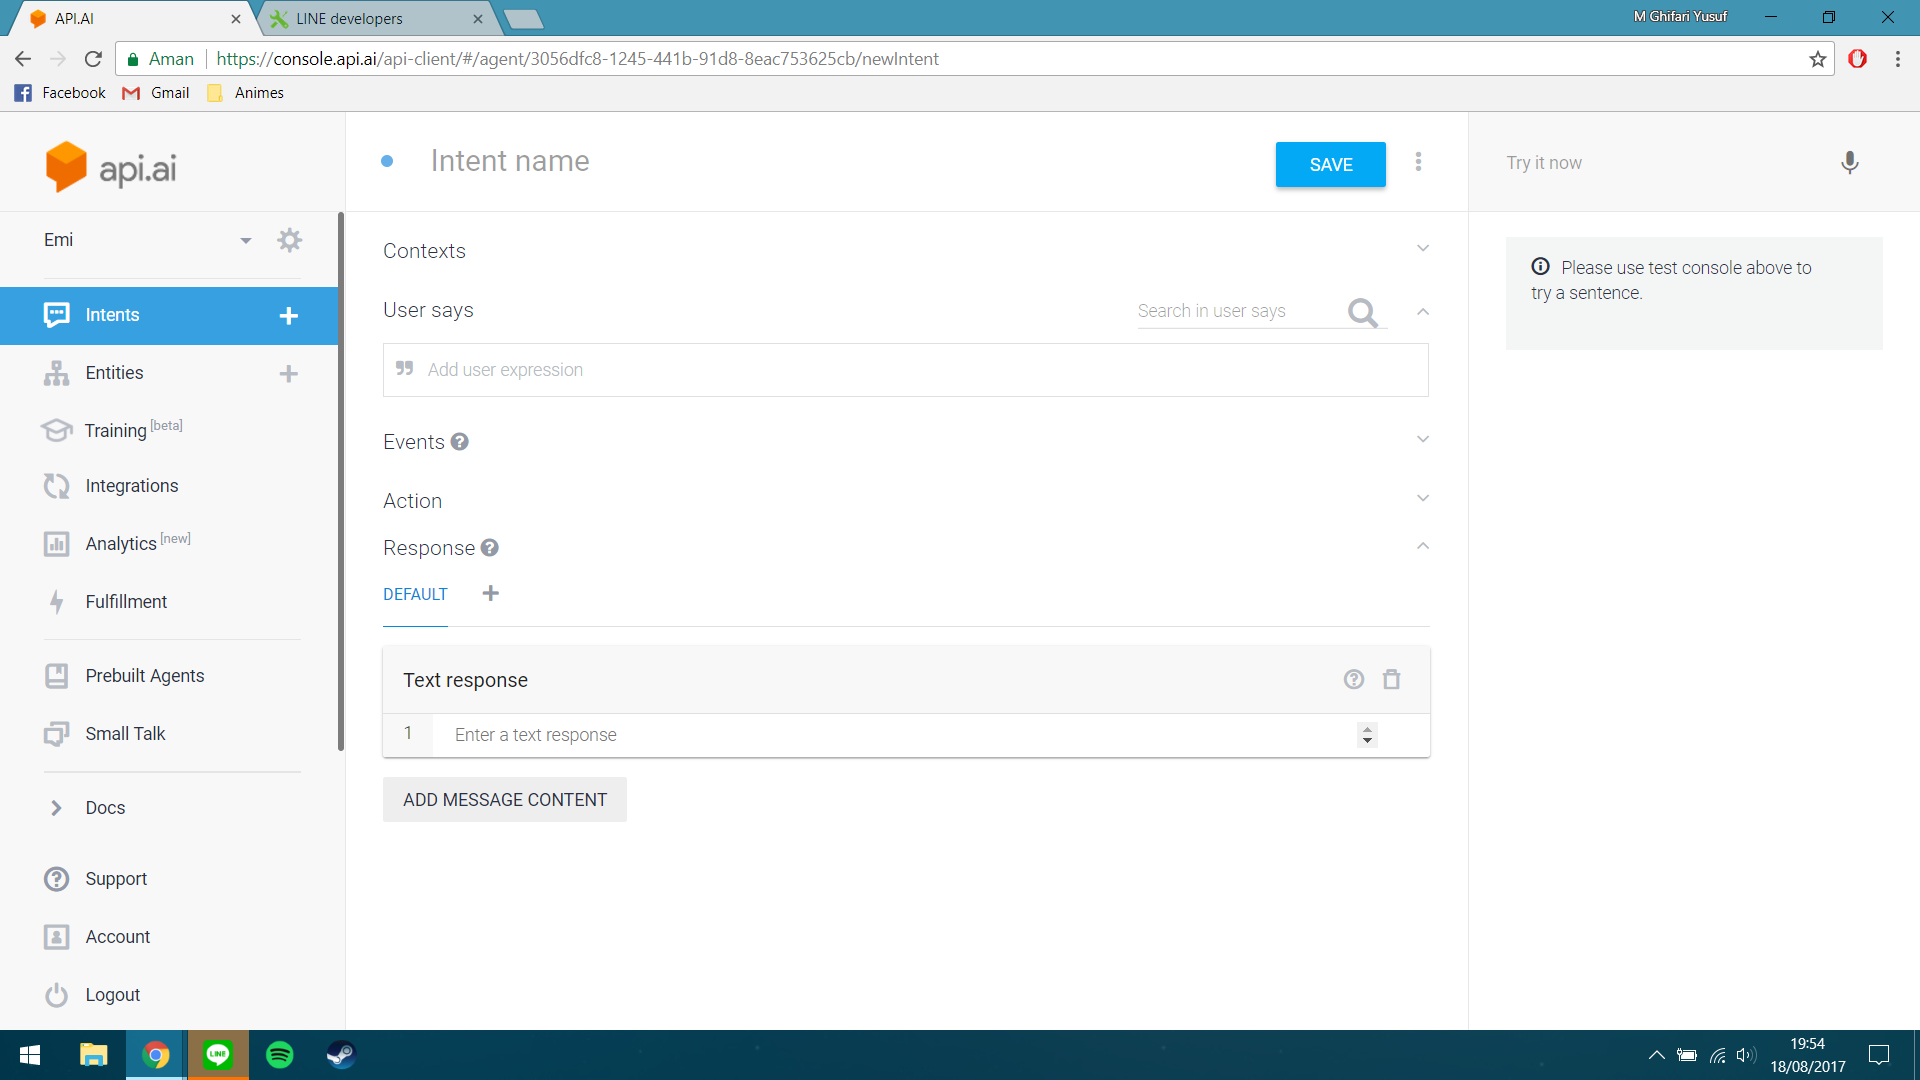Click the text response stepper arrows
Image resolution: width=1920 pixels, height=1080 pixels.
1367,735
